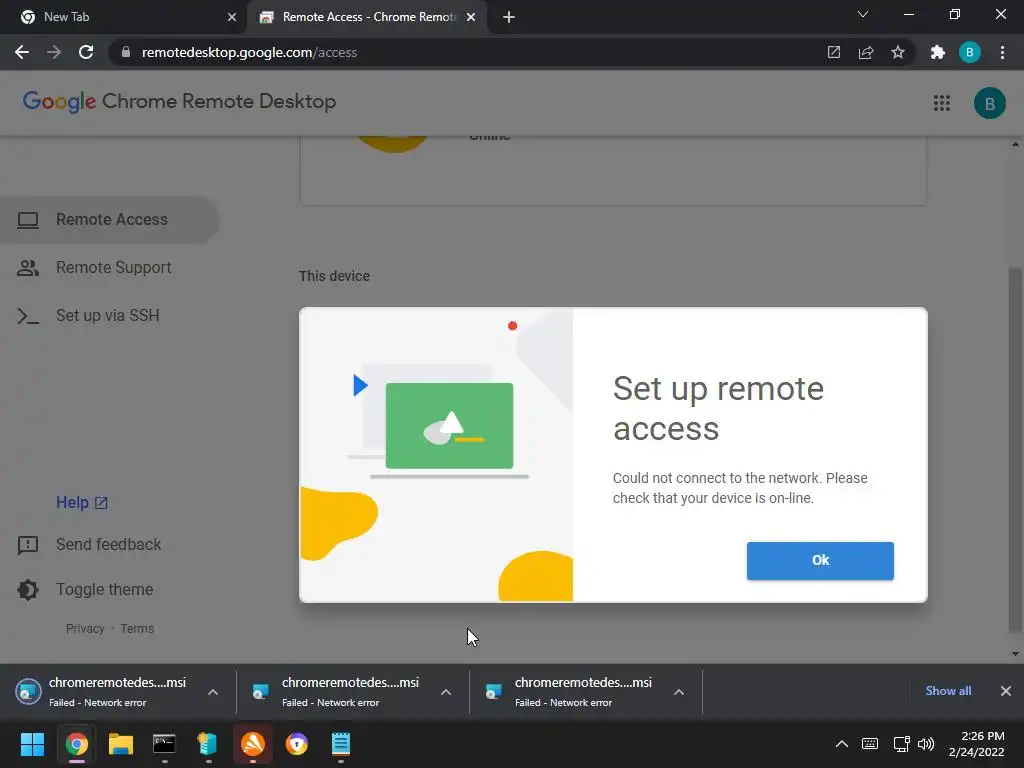Open the Terms link

coord(137,629)
